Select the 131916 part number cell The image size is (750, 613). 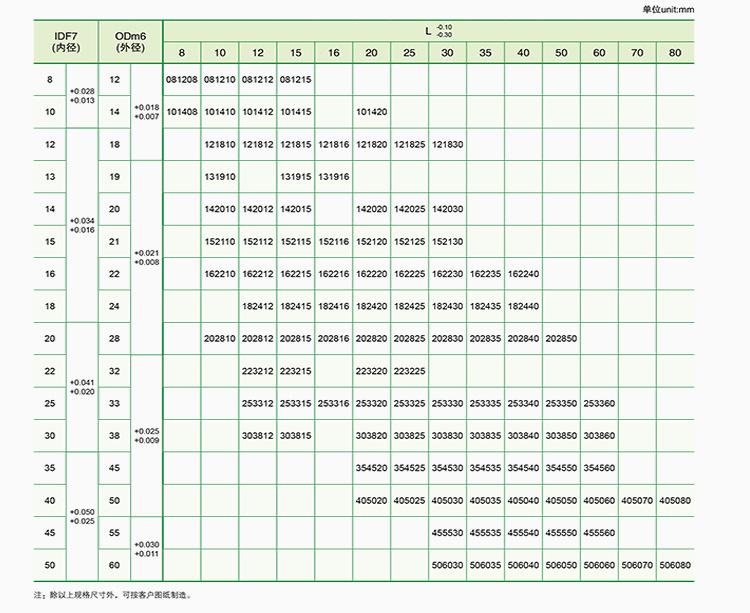pos(333,177)
